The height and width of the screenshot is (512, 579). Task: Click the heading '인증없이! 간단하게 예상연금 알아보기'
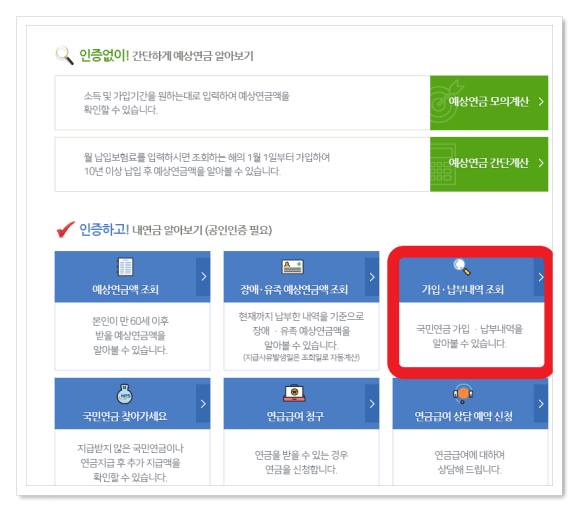(x=167, y=56)
